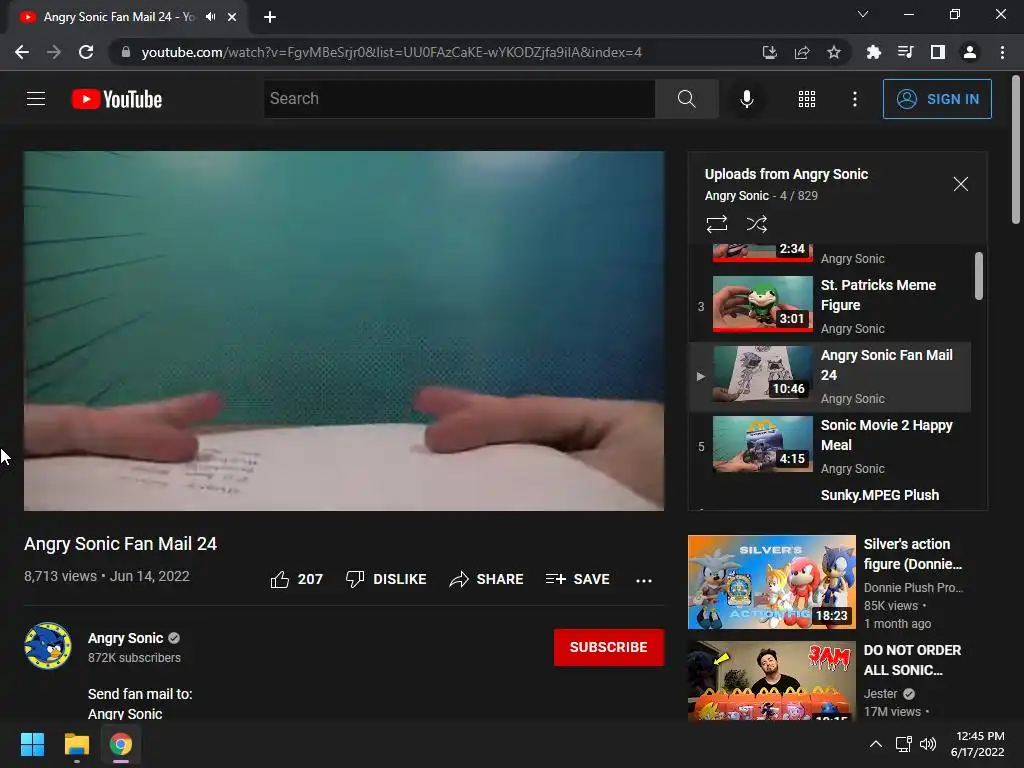Open Chrome media controls icon

(x=905, y=52)
